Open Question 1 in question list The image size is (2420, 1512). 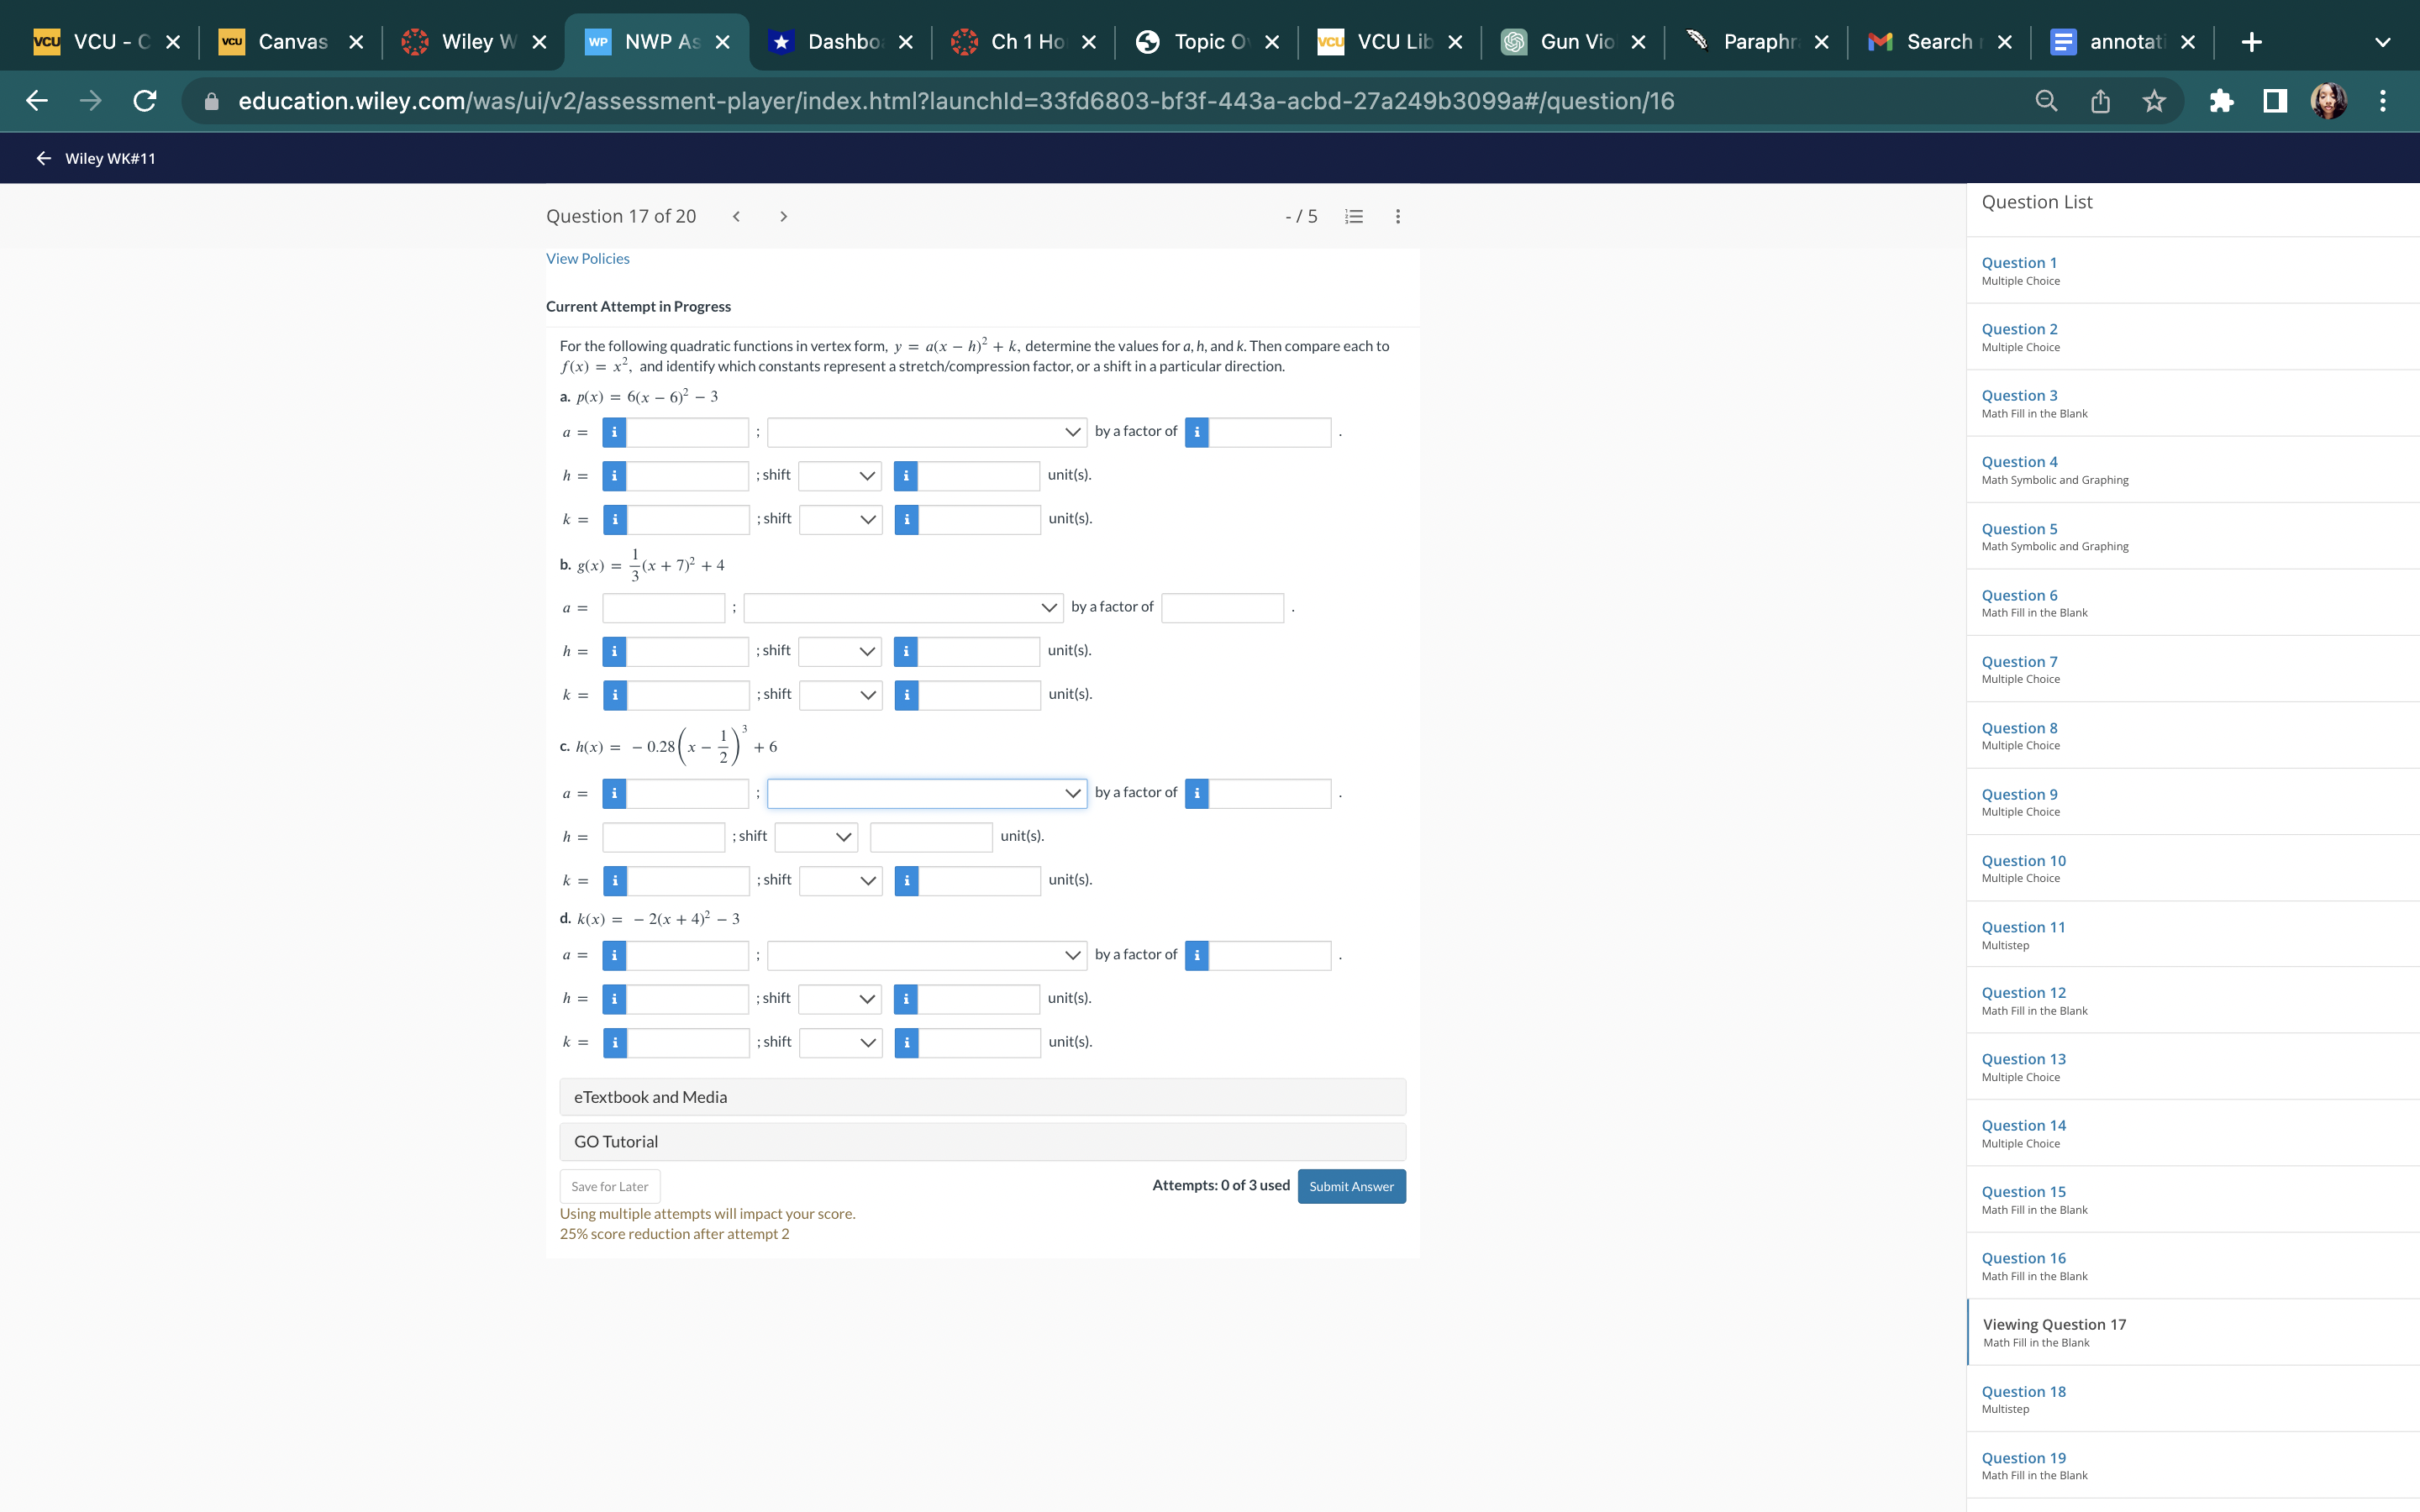[2019, 263]
